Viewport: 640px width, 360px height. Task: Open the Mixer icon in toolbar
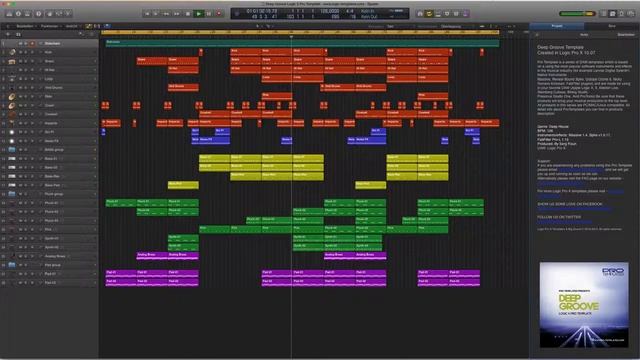coord(59,14)
